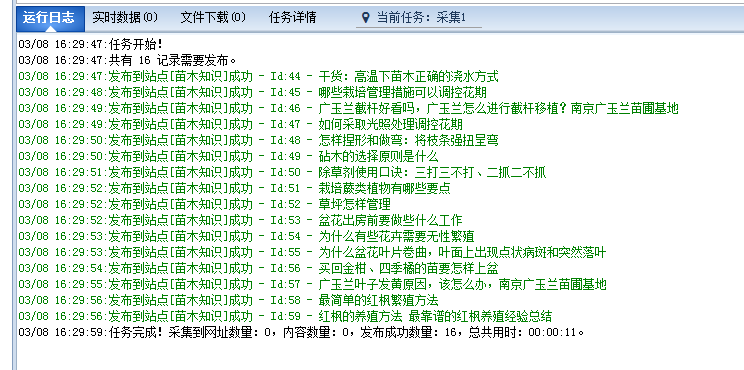The height and width of the screenshot is (370, 744).
Task: Click the 当前任务：采集1 label
Action: coord(421,18)
